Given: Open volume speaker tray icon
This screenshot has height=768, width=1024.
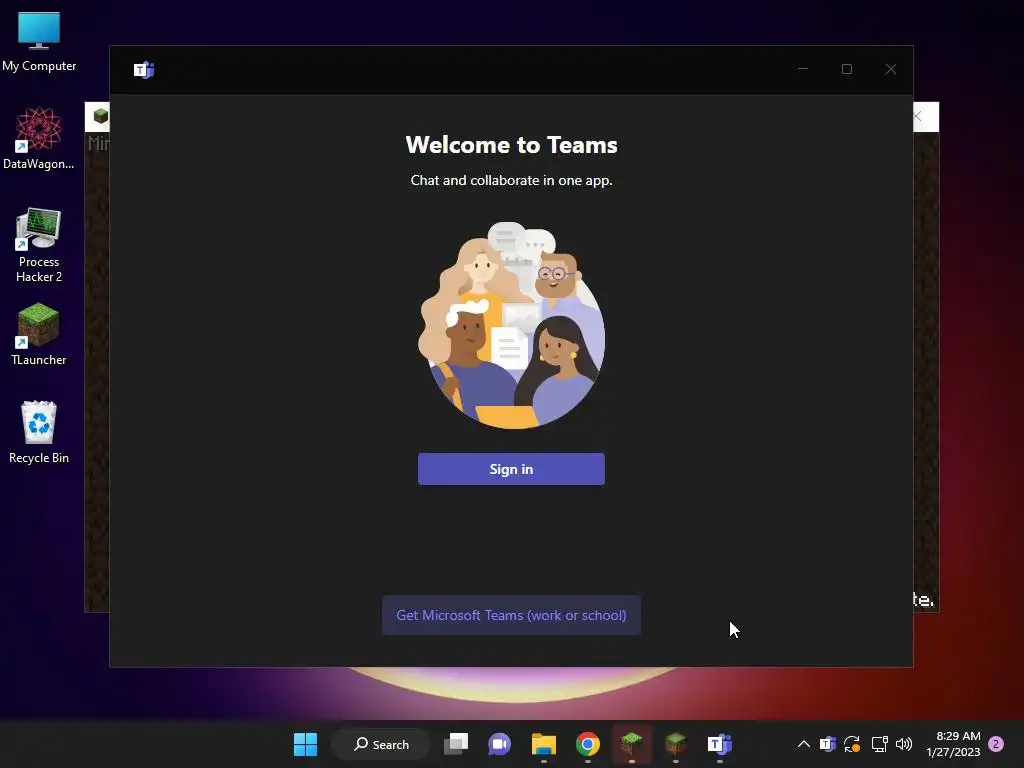Looking at the screenshot, I should pyautogui.click(x=904, y=744).
